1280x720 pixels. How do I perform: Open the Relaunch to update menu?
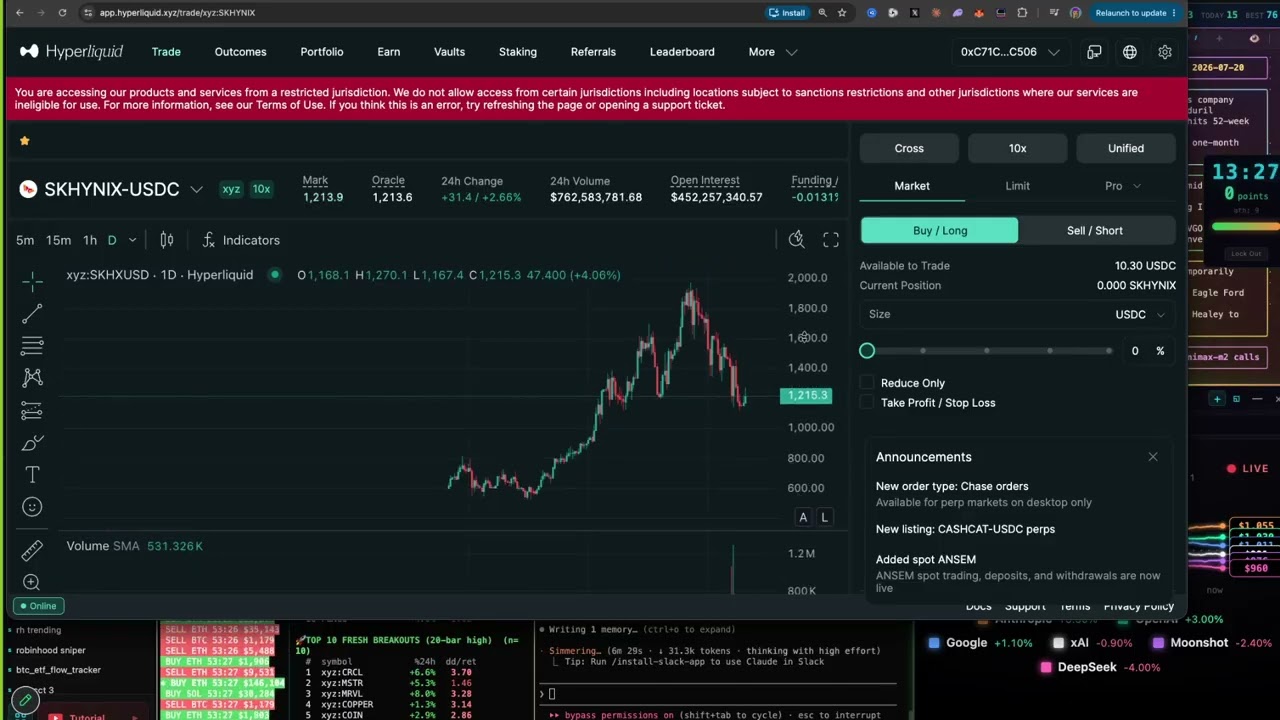[1136, 13]
